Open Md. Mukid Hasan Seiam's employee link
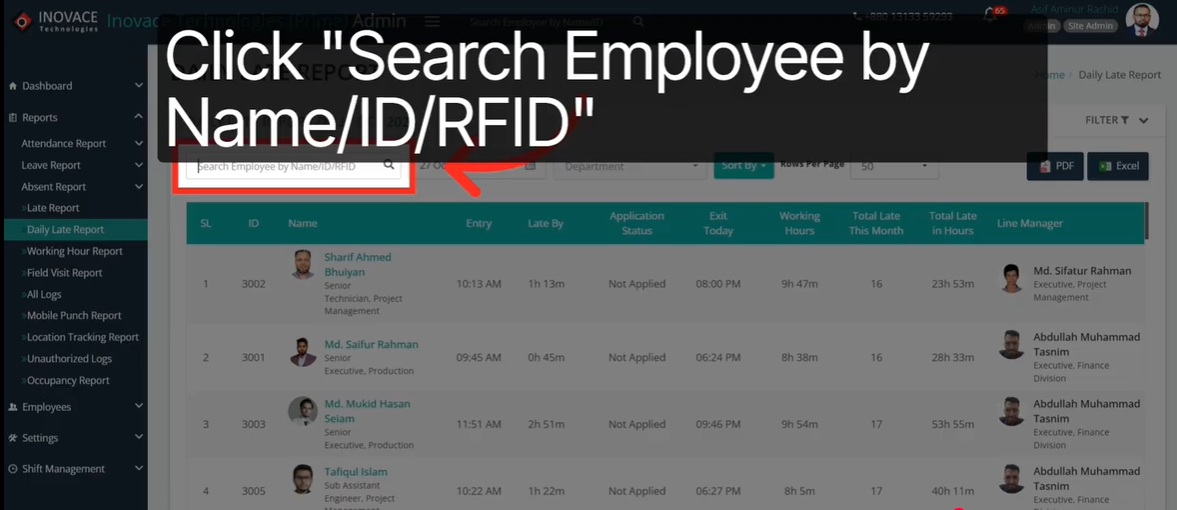 pyautogui.click(x=367, y=411)
